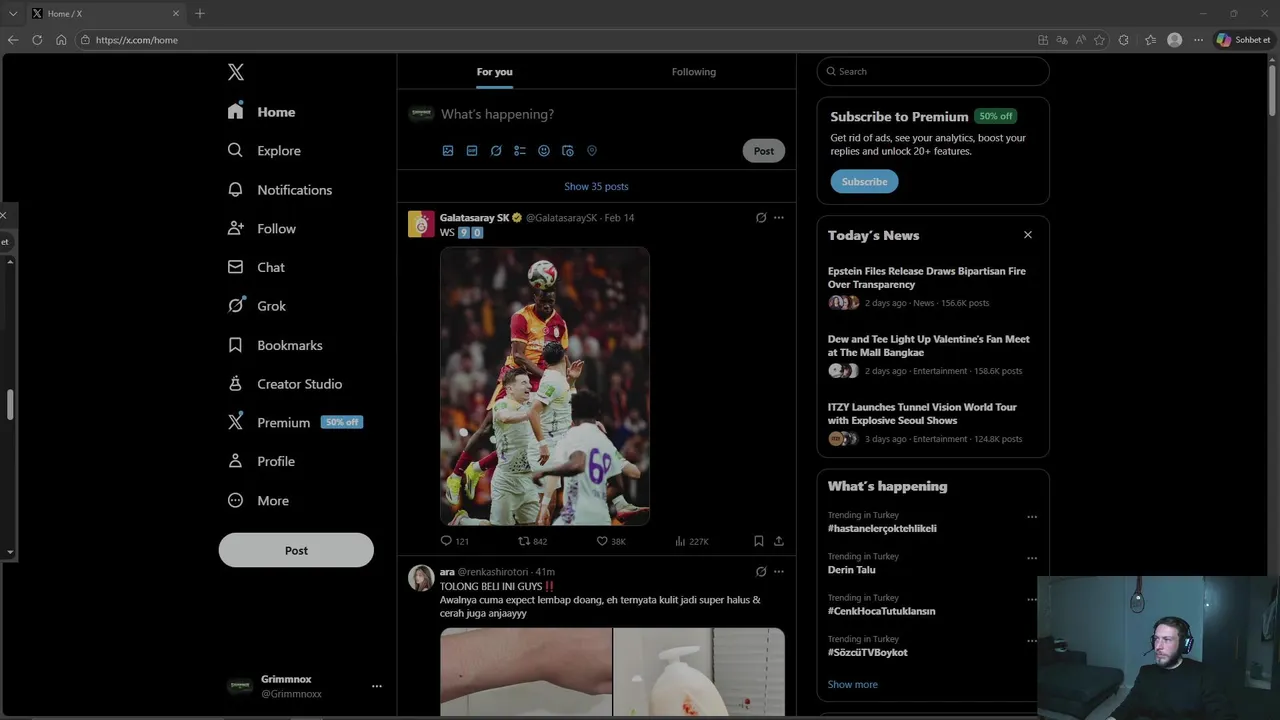
Task: Click the Subscribe button
Action: [864, 181]
